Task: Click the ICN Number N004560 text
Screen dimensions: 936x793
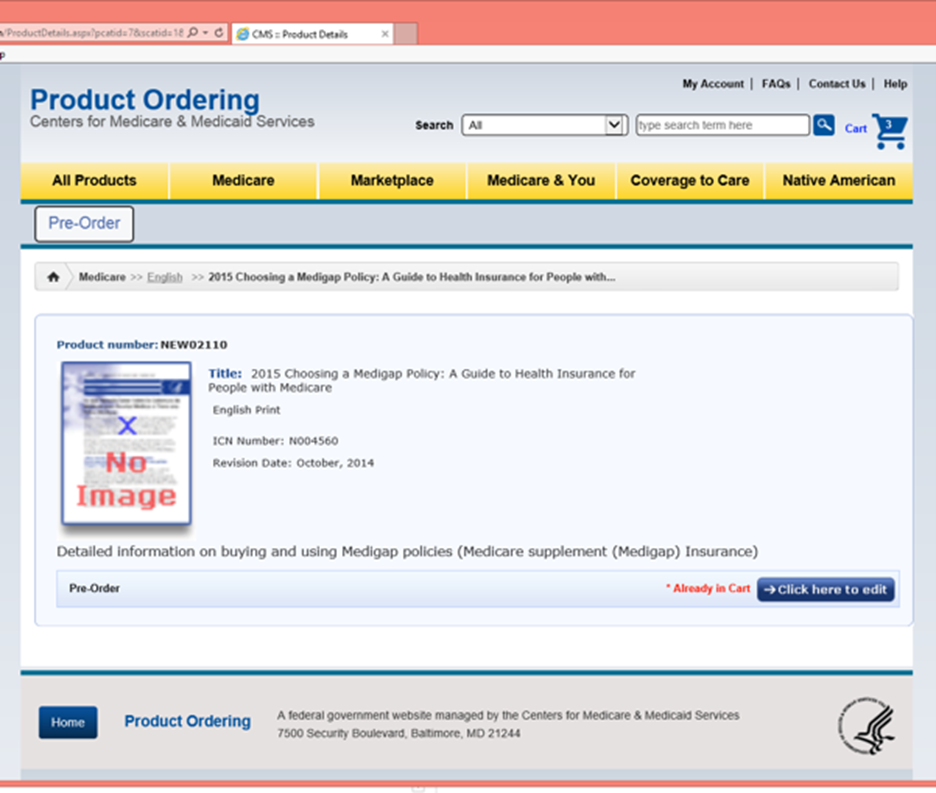Action: (275, 441)
